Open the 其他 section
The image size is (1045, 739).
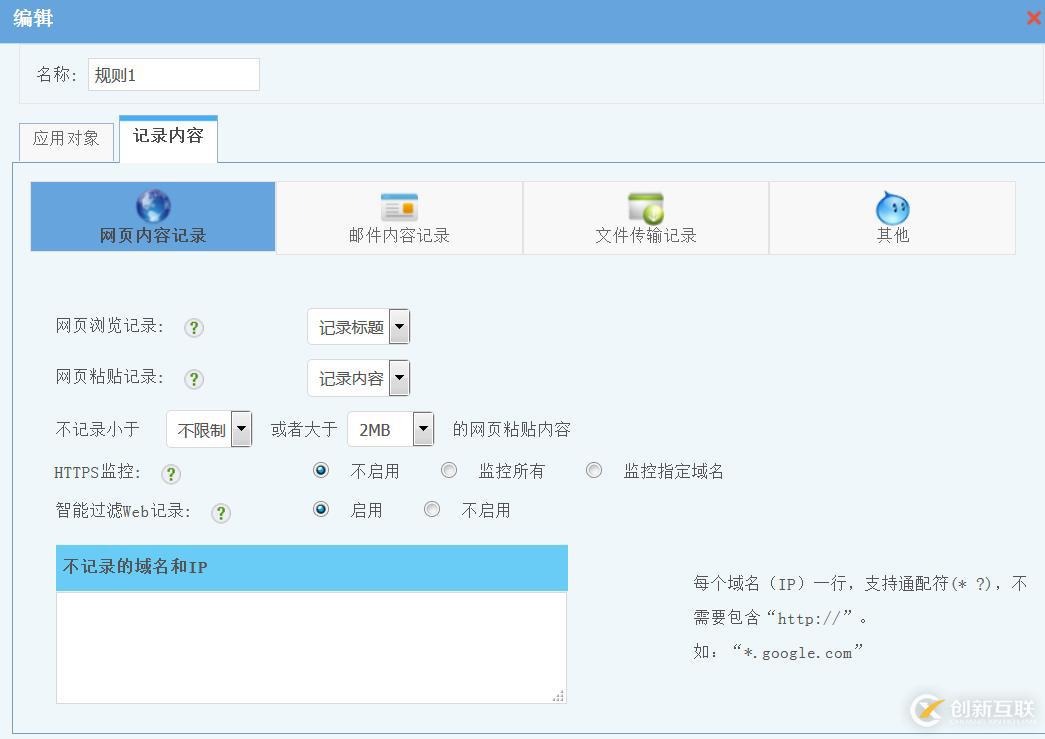click(892, 218)
